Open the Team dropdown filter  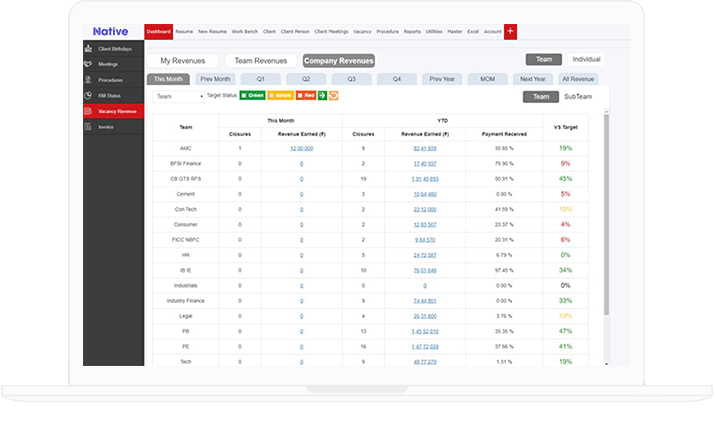click(179, 97)
